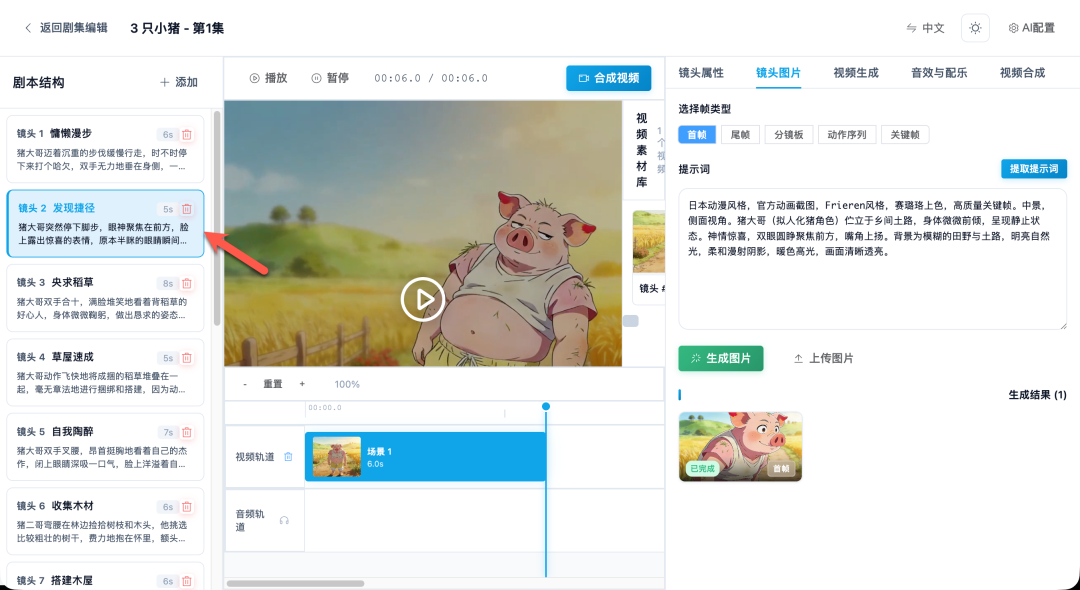The image size is (1080, 590).
Task: Click the back arrow beside 返回剧集编辑
Action: pos(28,28)
